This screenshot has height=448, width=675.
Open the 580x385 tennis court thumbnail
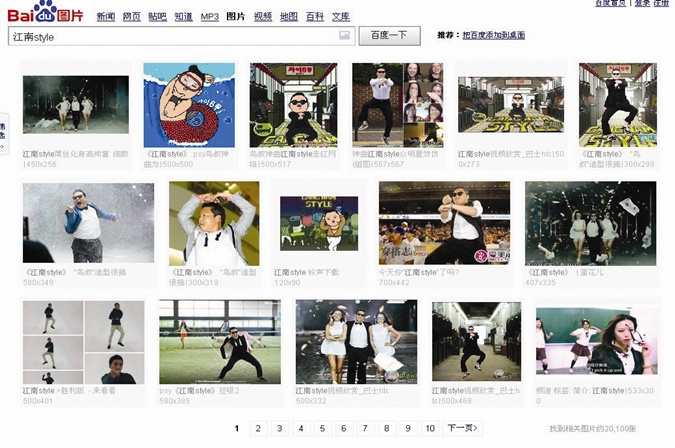pos(220,342)
